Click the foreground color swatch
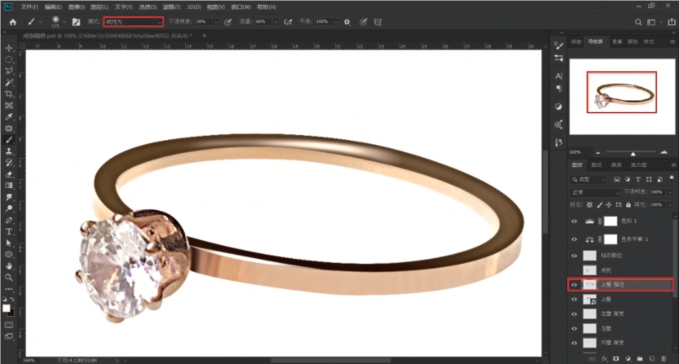 pos(6,308)
